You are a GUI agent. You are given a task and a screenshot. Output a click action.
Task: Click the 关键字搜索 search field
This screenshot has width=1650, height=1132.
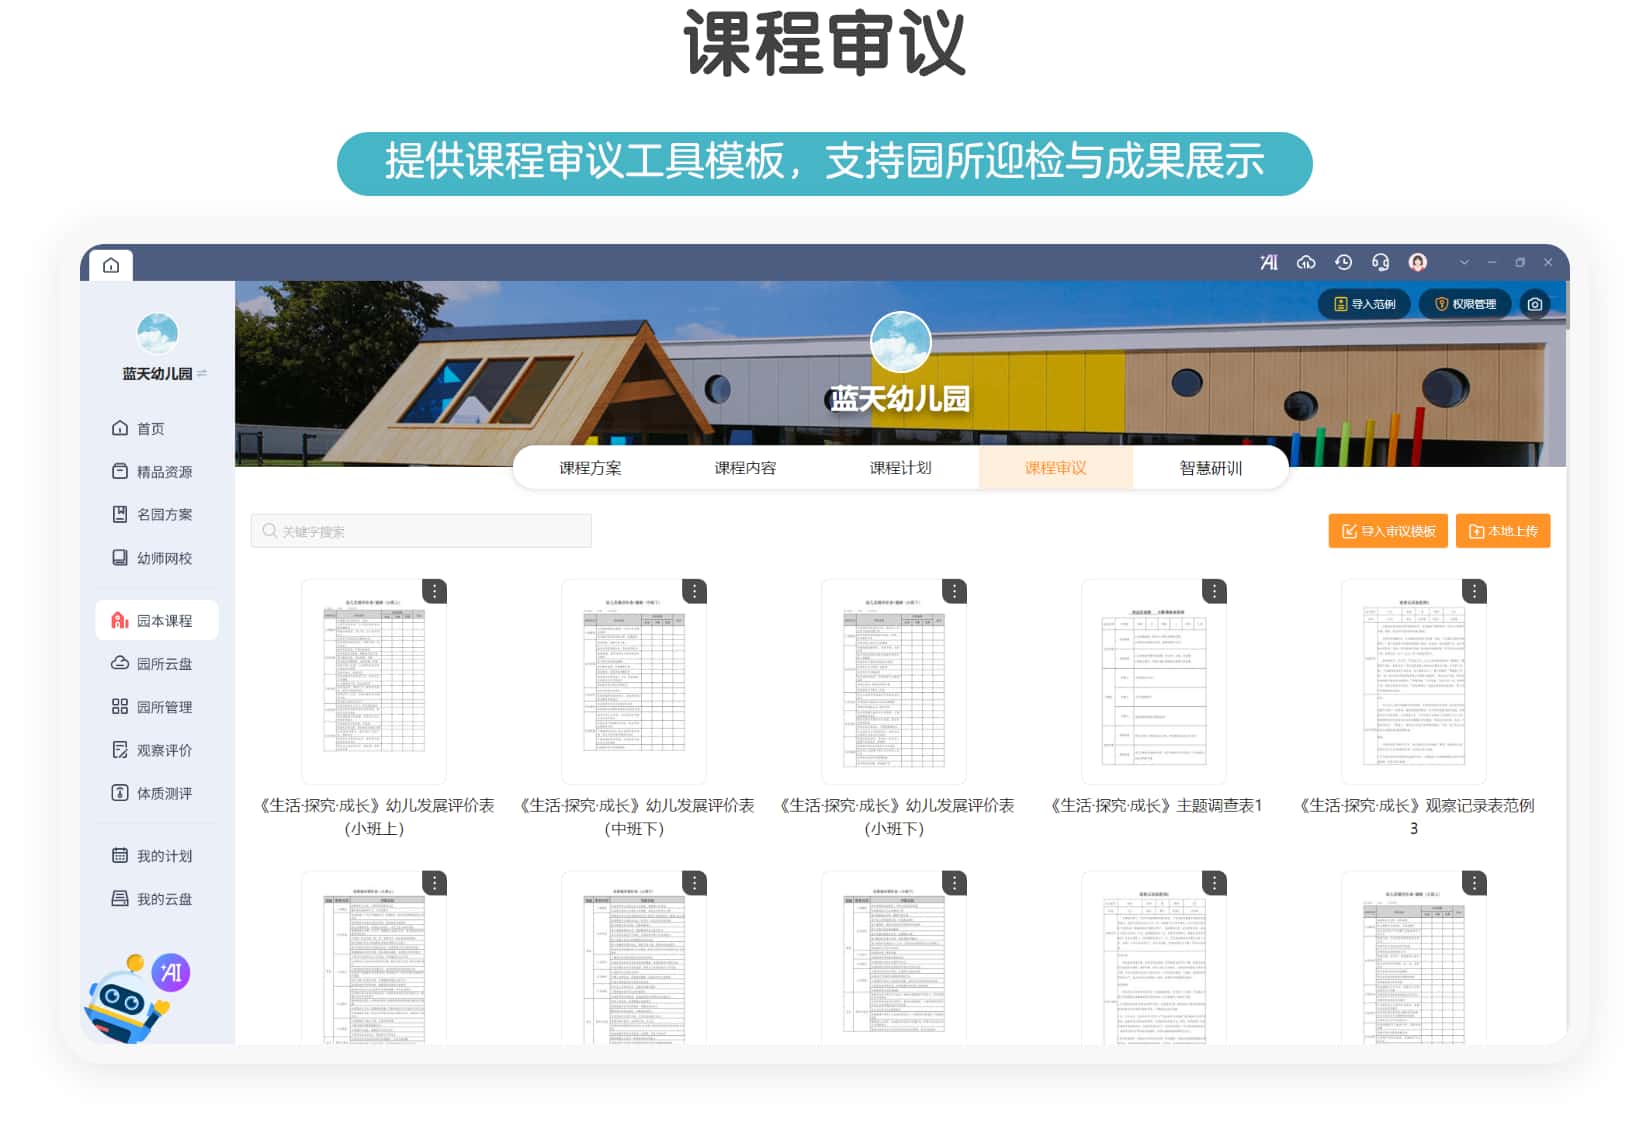420,531
